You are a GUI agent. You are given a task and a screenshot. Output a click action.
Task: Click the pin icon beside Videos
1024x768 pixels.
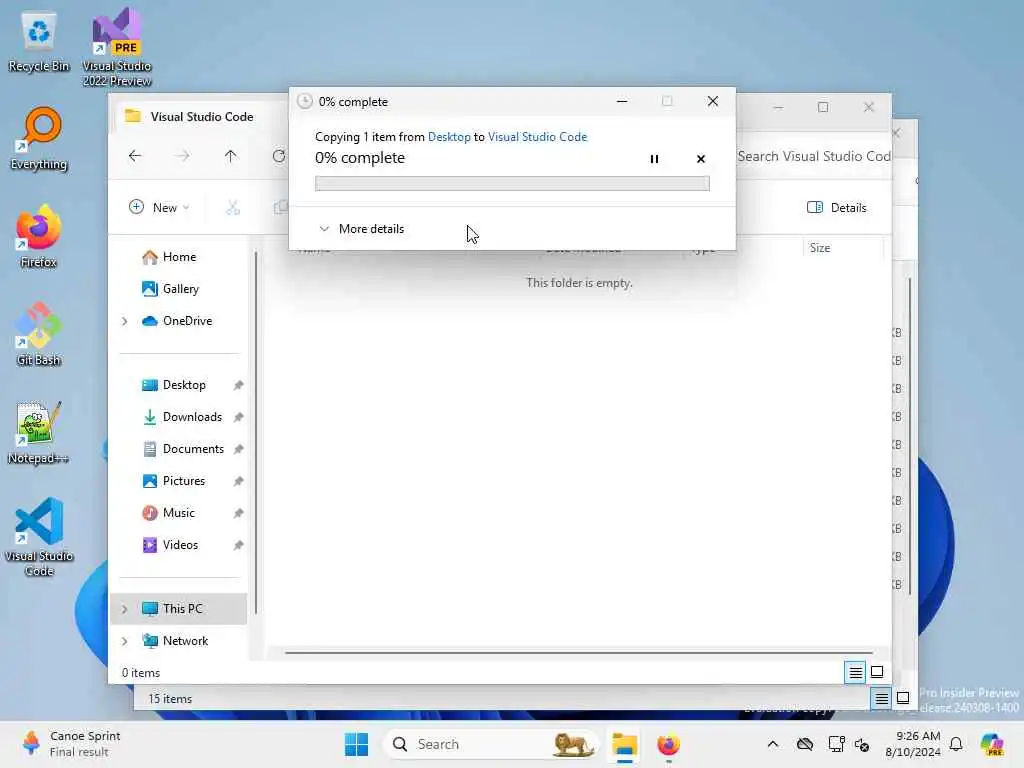[x=238, y=545]
